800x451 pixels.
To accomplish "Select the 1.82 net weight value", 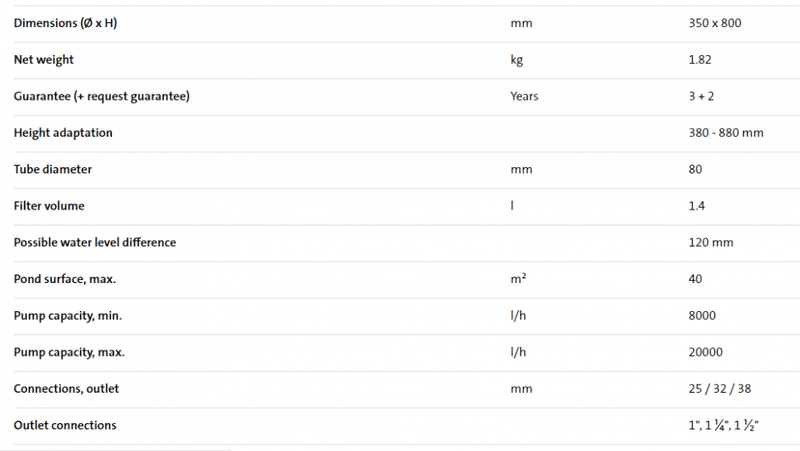I will pyautogui.click(x=700, y=60).
